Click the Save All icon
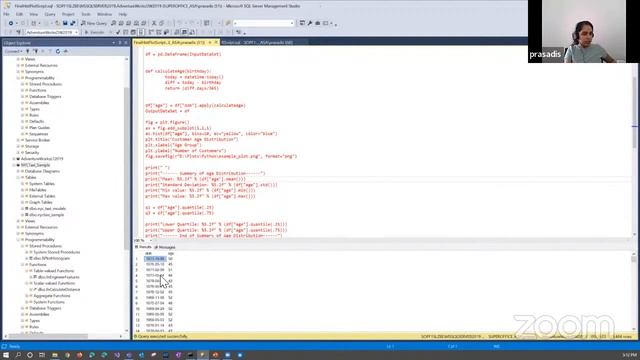Viewport: 640px width, 360px height. [x=73, y=23]
